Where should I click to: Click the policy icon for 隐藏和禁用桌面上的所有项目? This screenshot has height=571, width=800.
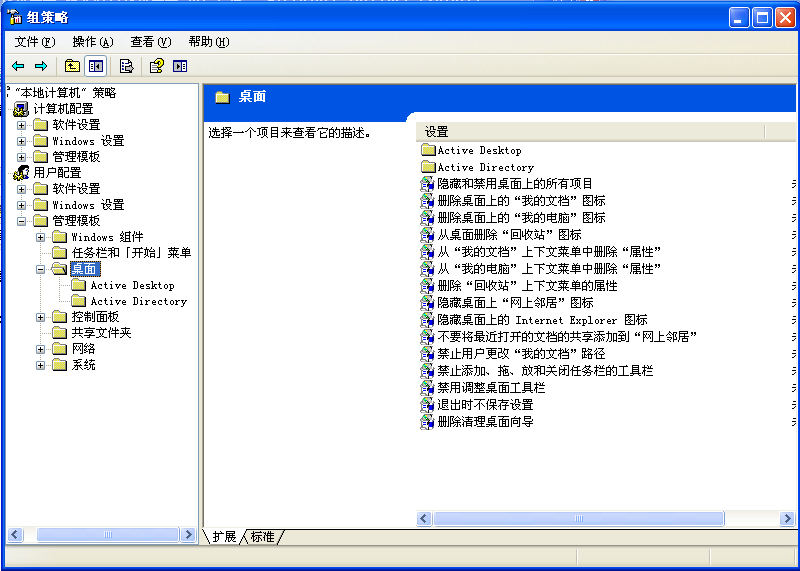coord(427,184)
